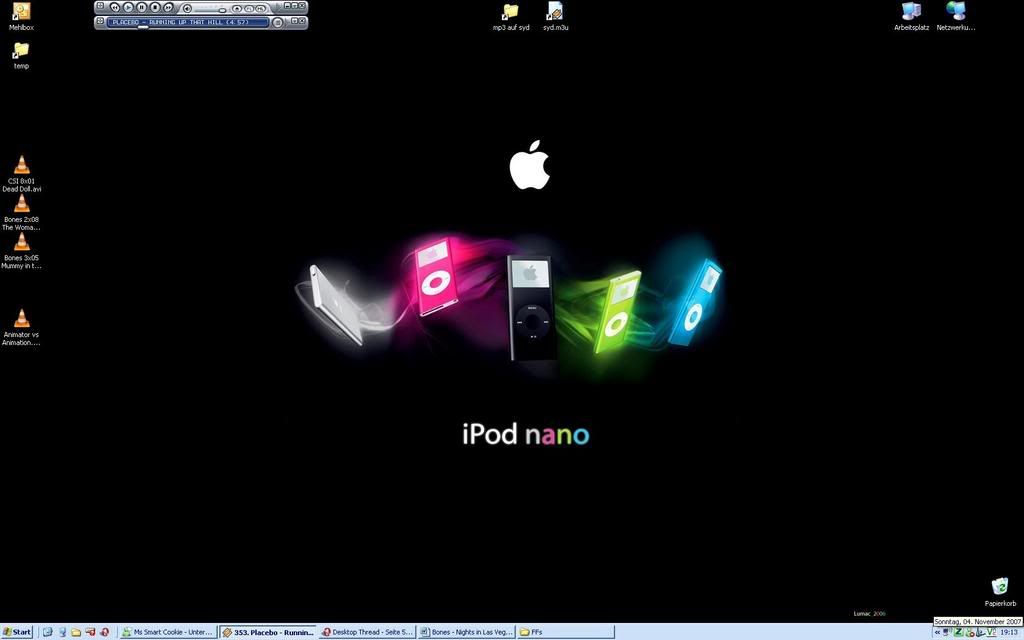Select the Animator vs Animation video icon
The image size is (1024, 640).
point(21,319)
